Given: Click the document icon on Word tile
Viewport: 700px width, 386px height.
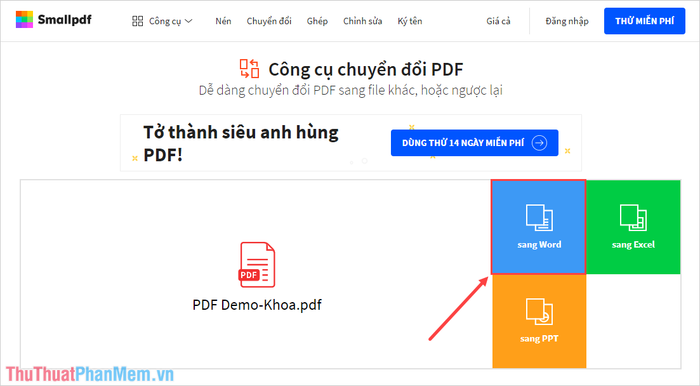Looking at the screenshot, I should tap(539, 217).
